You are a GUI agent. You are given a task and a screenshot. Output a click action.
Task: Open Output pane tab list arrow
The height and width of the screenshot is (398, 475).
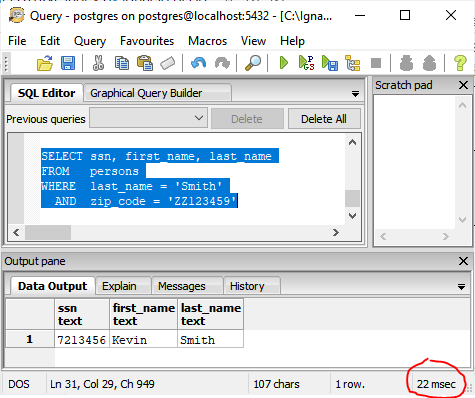point(461,287)
